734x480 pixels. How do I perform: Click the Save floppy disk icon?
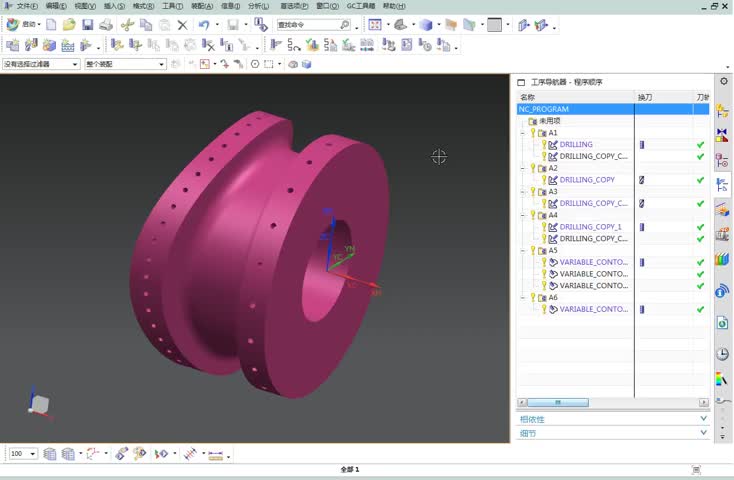(87, 25)
